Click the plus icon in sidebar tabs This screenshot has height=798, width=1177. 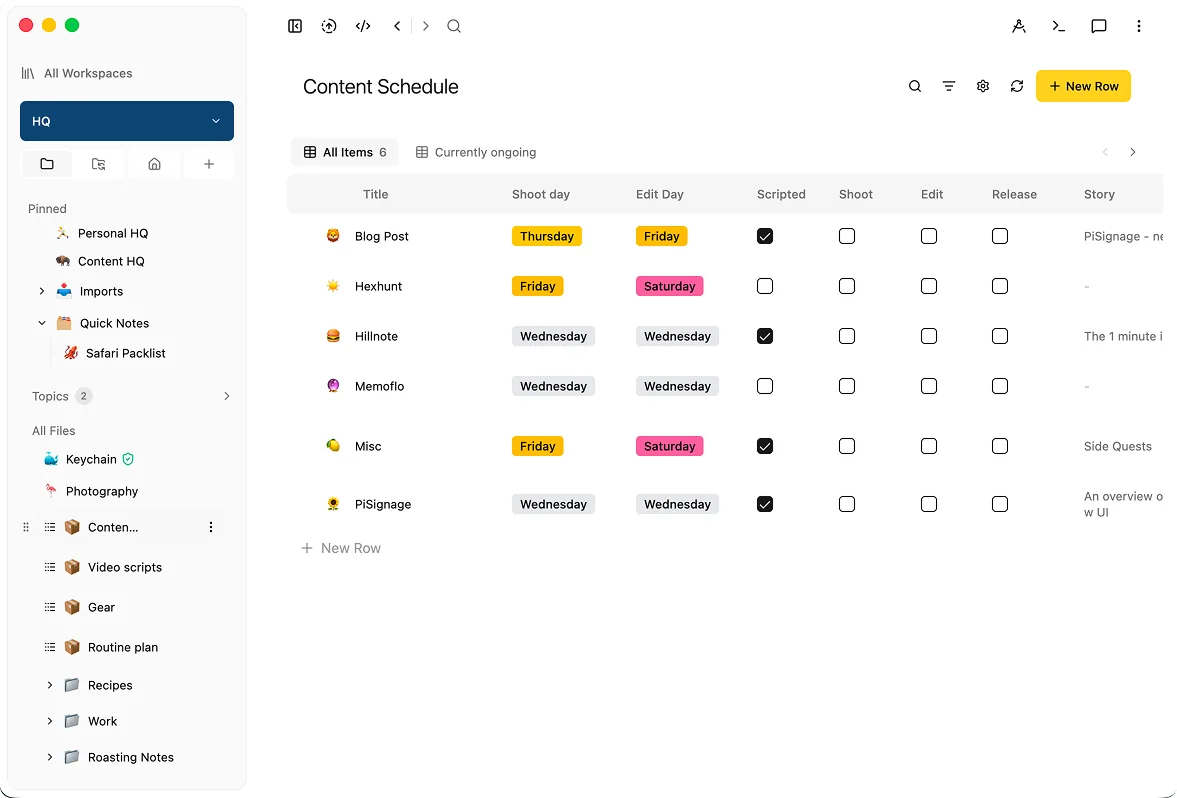point(209,164)
